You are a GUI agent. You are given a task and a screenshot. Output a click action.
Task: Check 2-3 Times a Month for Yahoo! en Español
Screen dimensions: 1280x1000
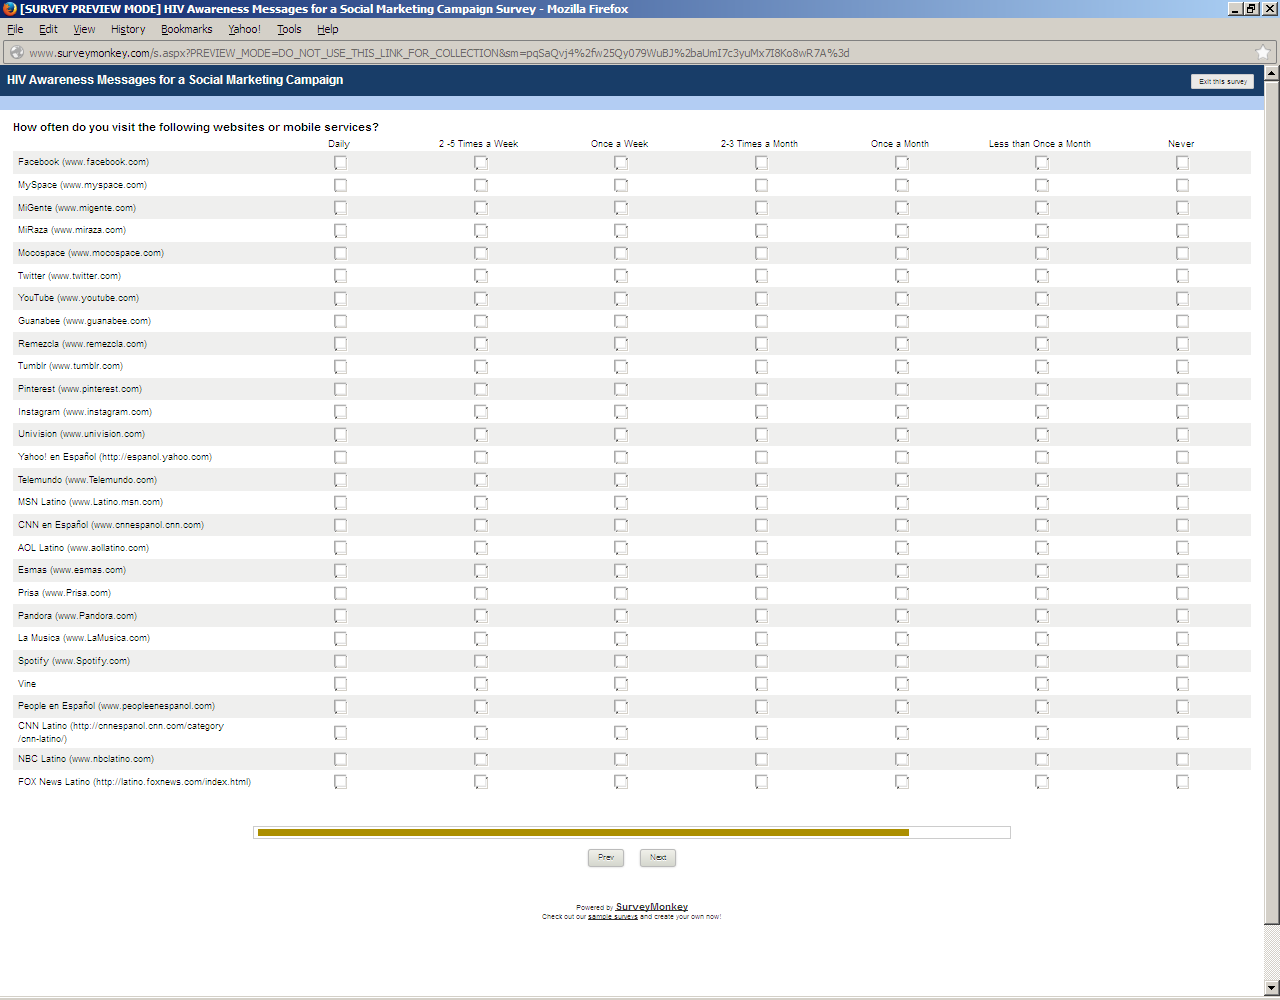[x=761, y=457]
